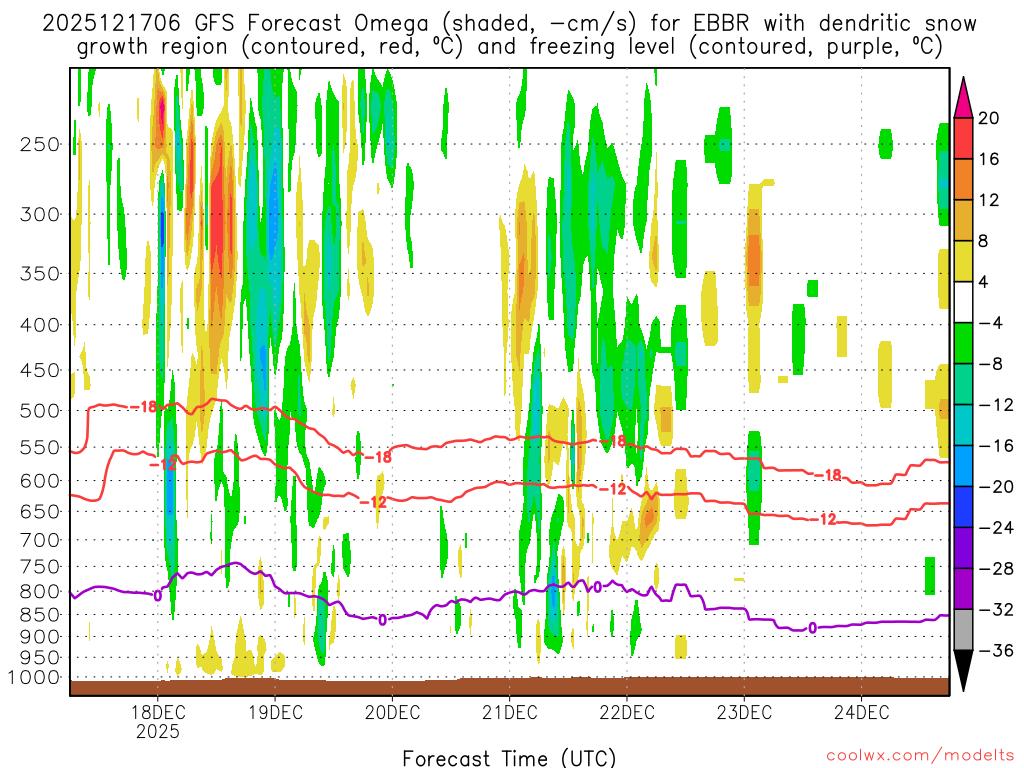Click the -12 contour label near 20DEC
The height and width of the screenshot is (768, 1024).
[373, 502]
